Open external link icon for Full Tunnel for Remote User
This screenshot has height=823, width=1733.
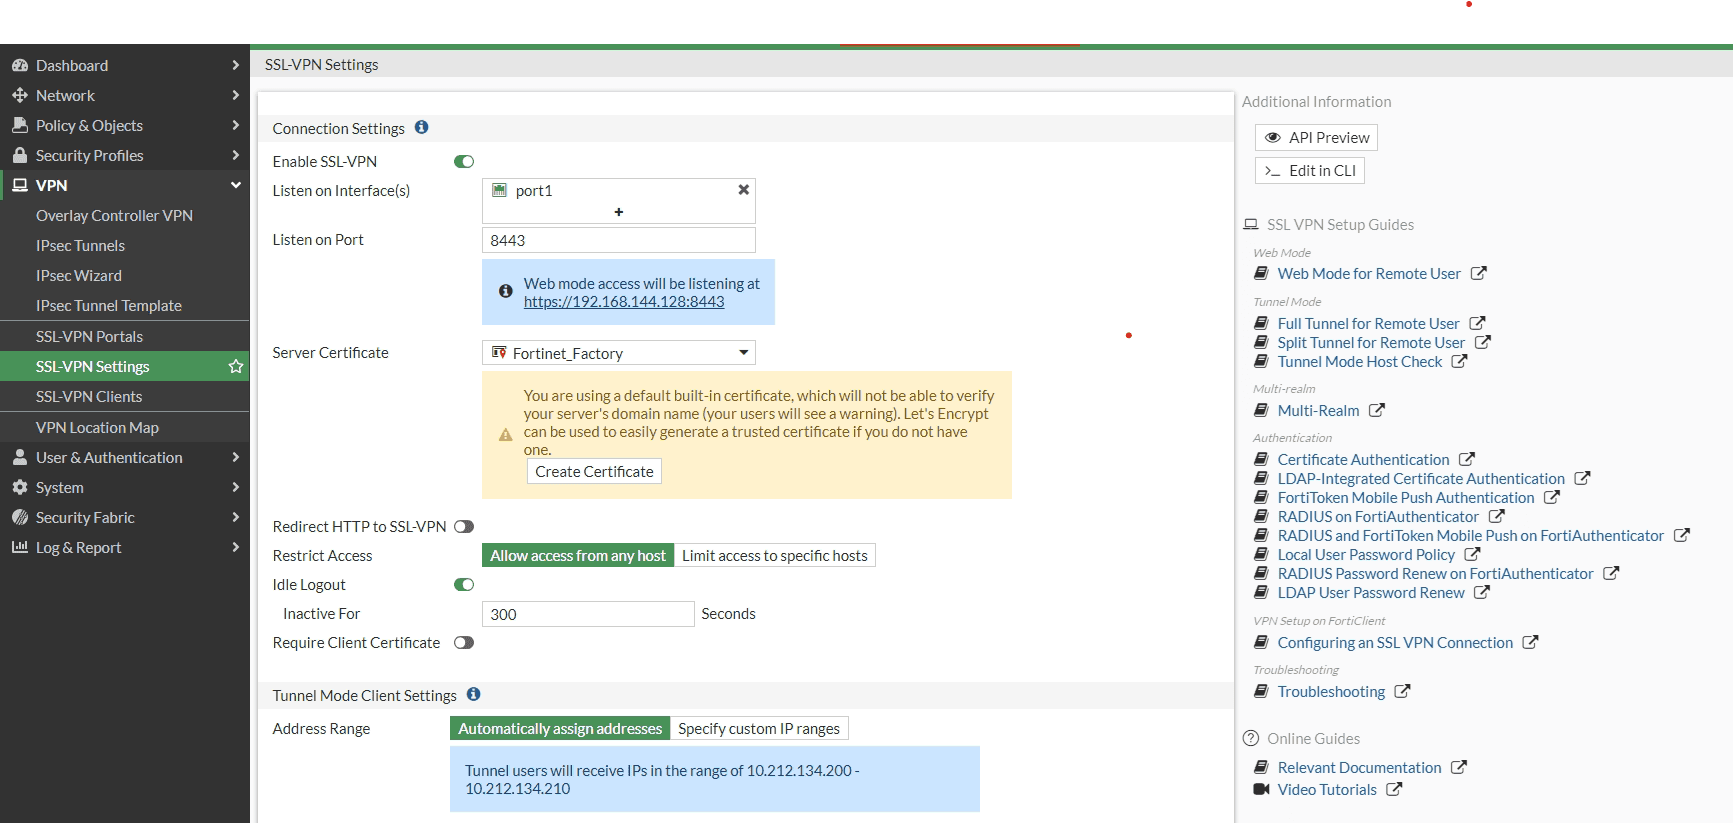(1477, 323)
